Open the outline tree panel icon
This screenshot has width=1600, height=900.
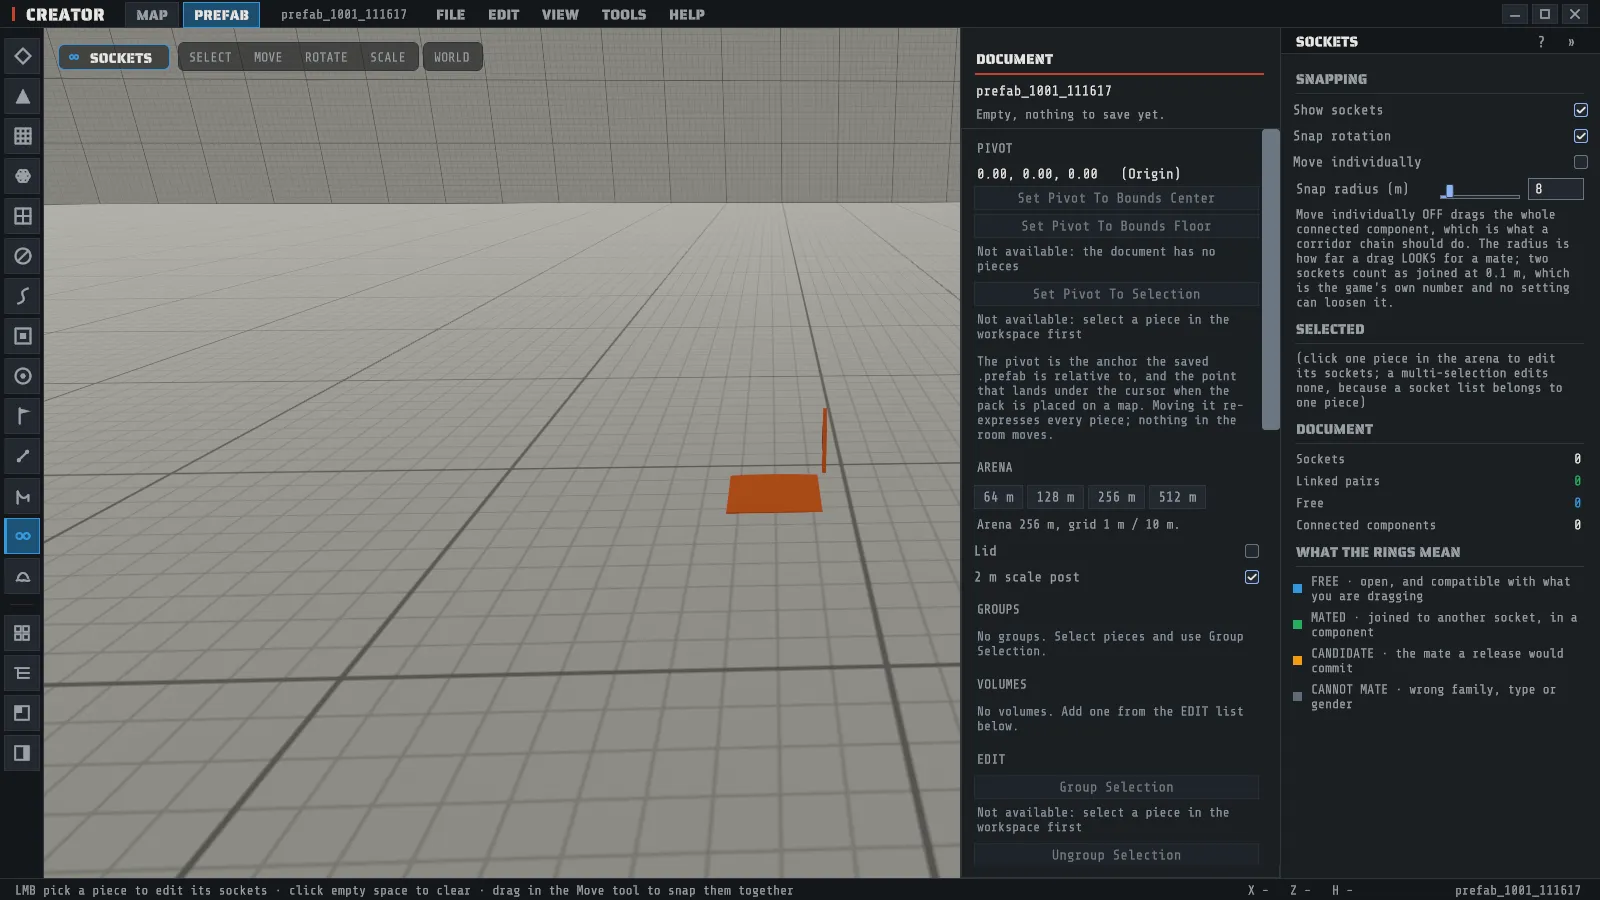point(22,673)
